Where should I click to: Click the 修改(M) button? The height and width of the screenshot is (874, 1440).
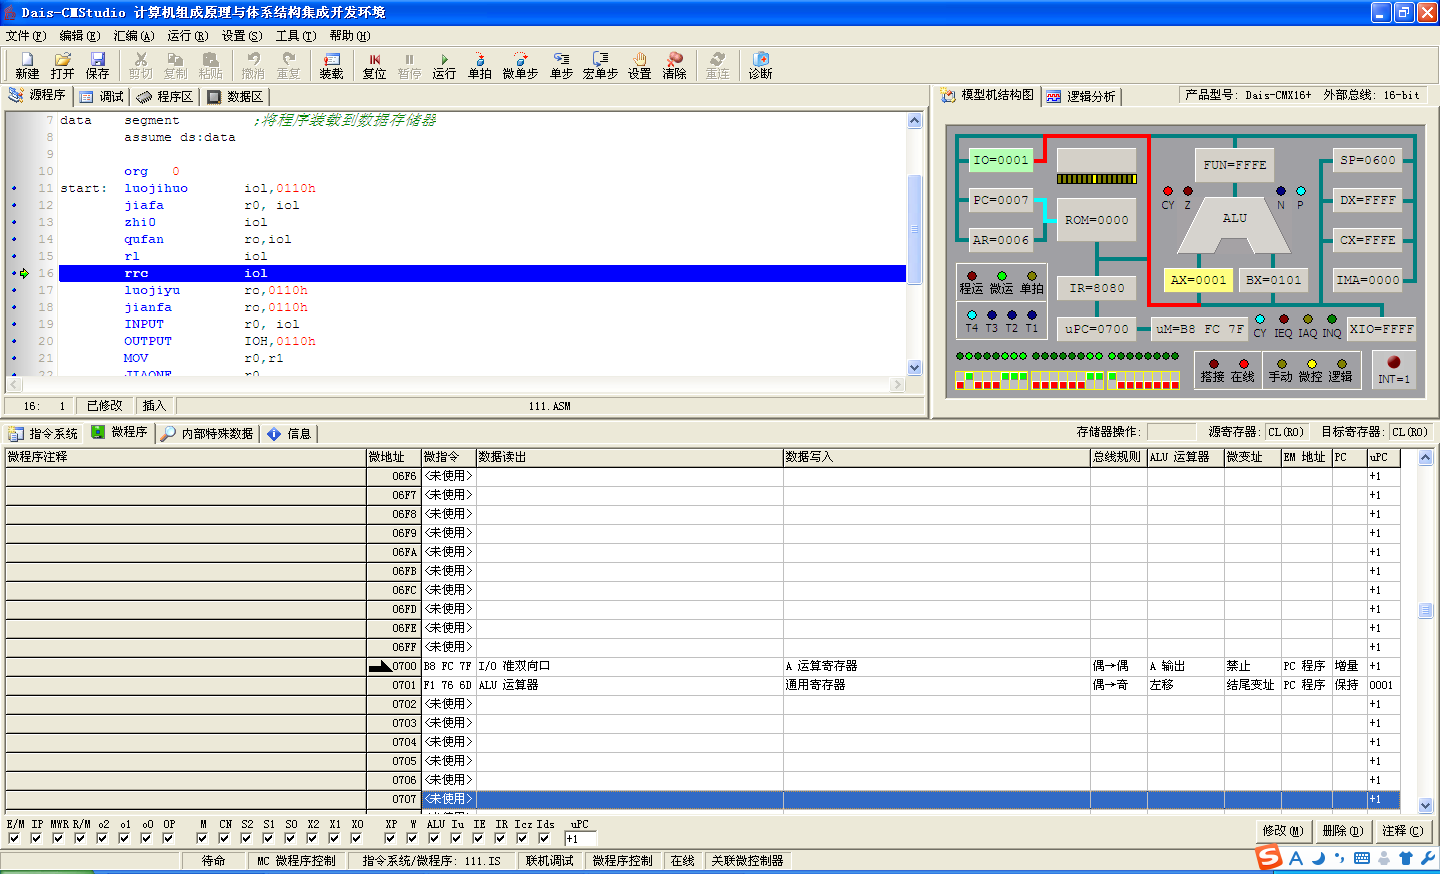[x=1283, y=831]
